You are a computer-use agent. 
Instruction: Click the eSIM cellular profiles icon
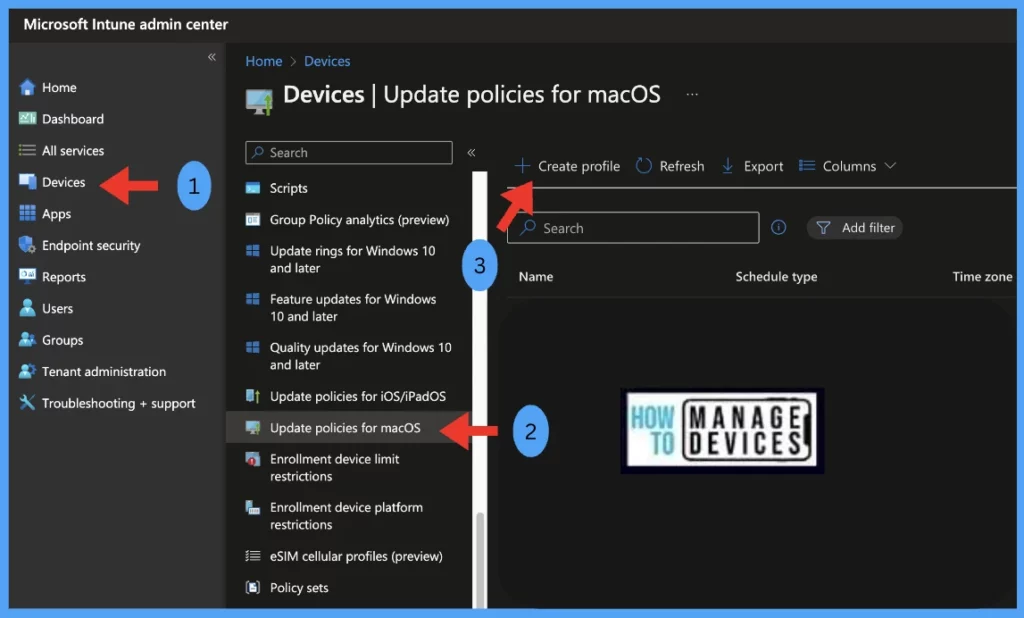point(253,556)
